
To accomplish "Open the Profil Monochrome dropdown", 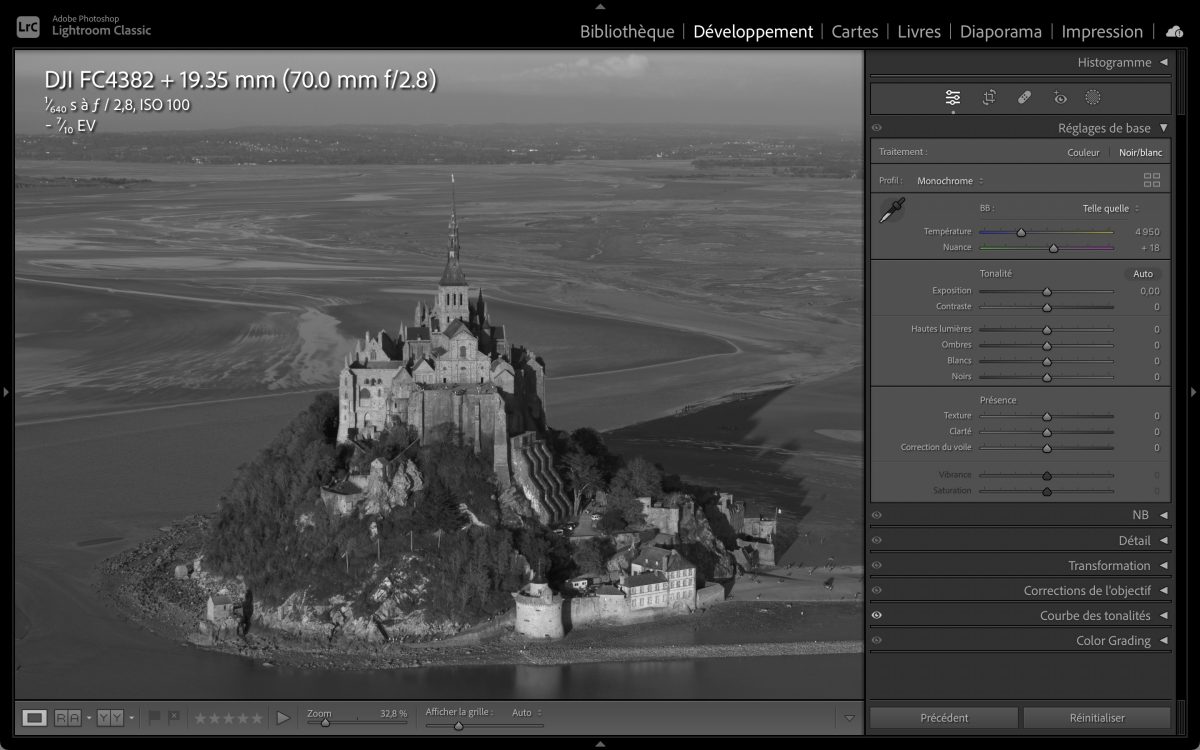I will 949,181.
